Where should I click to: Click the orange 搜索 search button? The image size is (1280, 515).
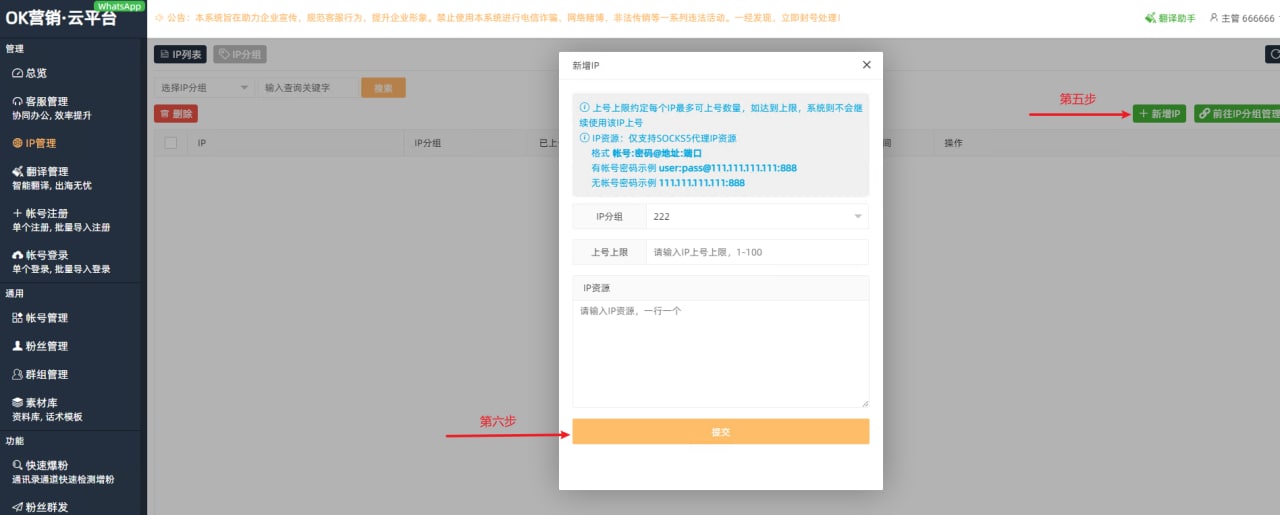(x=383, y=88)
